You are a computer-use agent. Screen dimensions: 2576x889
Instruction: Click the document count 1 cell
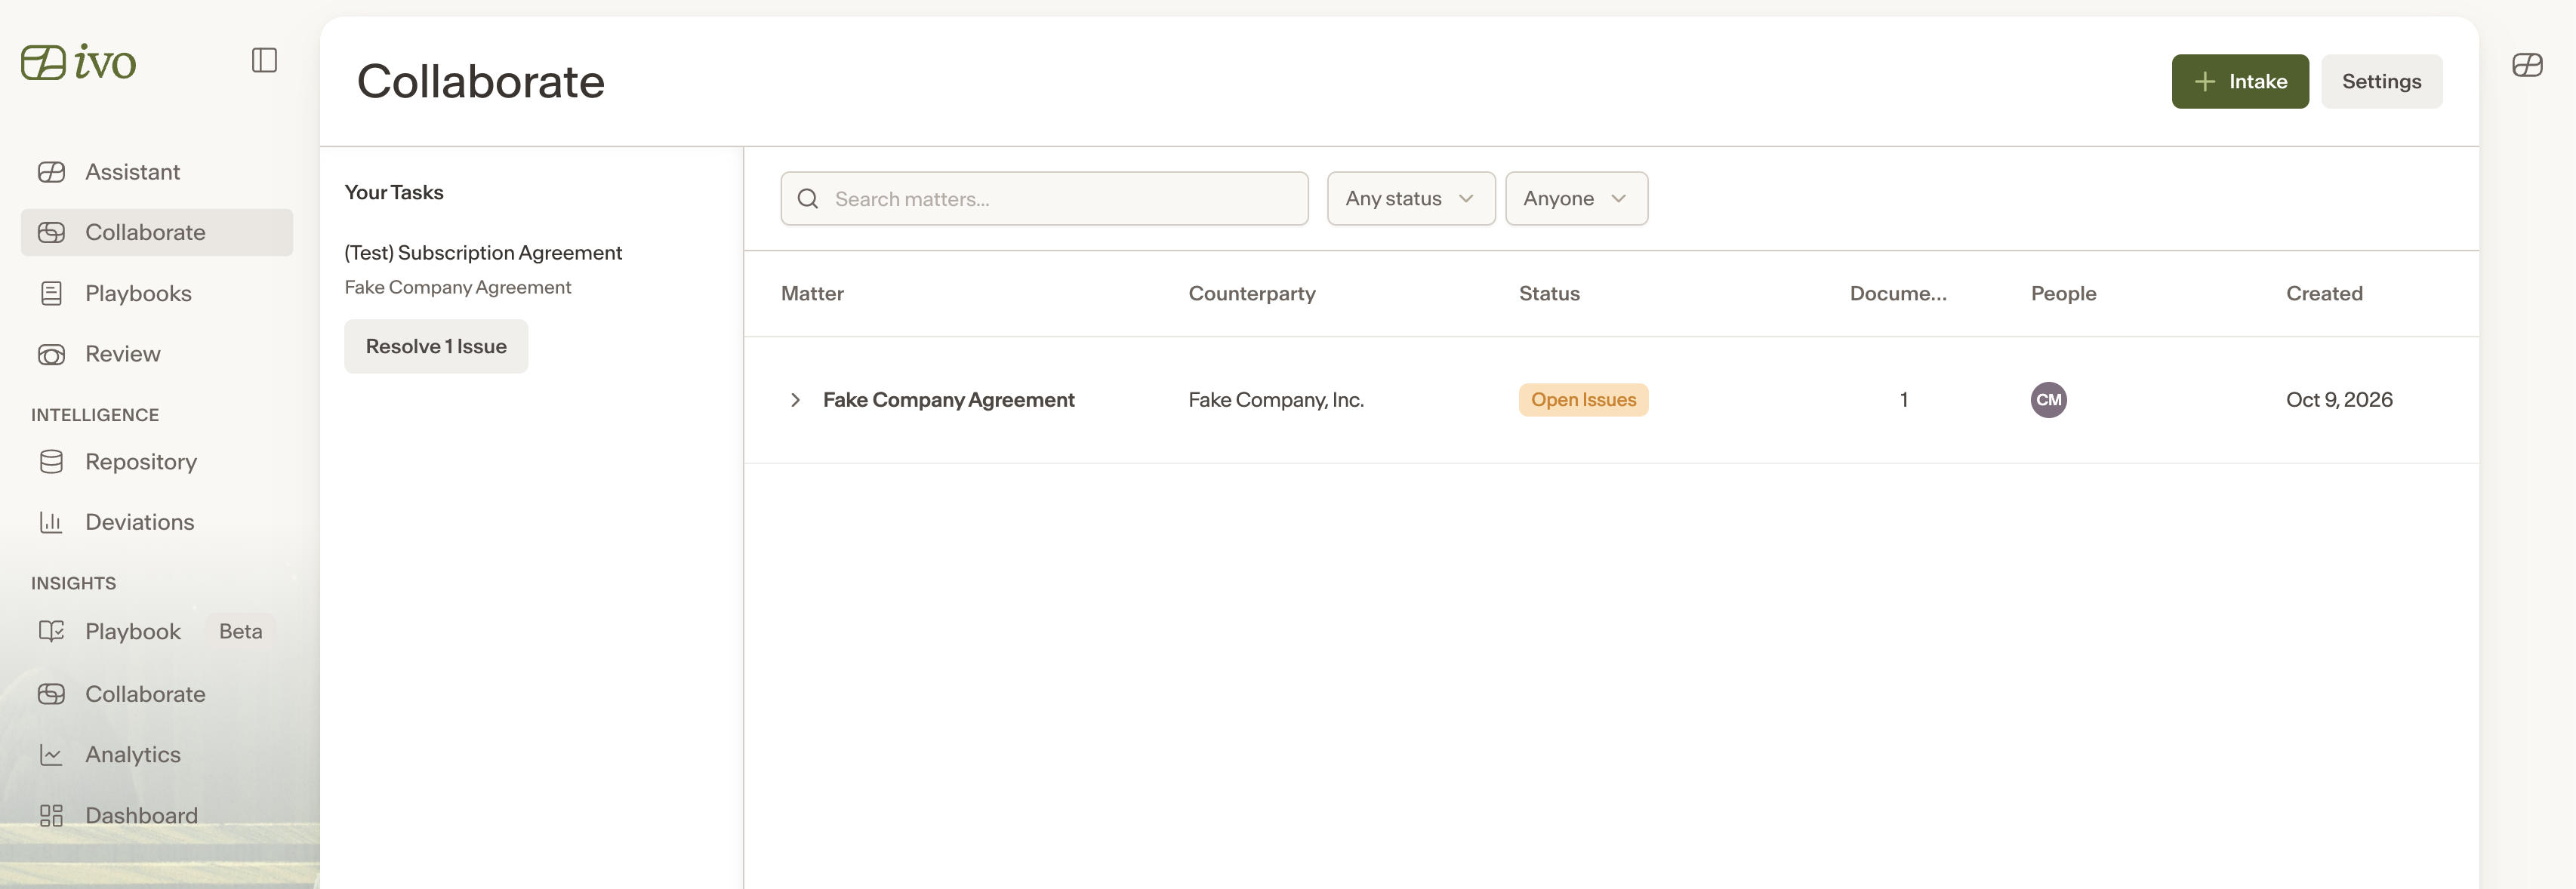[x=1904, y=400]
